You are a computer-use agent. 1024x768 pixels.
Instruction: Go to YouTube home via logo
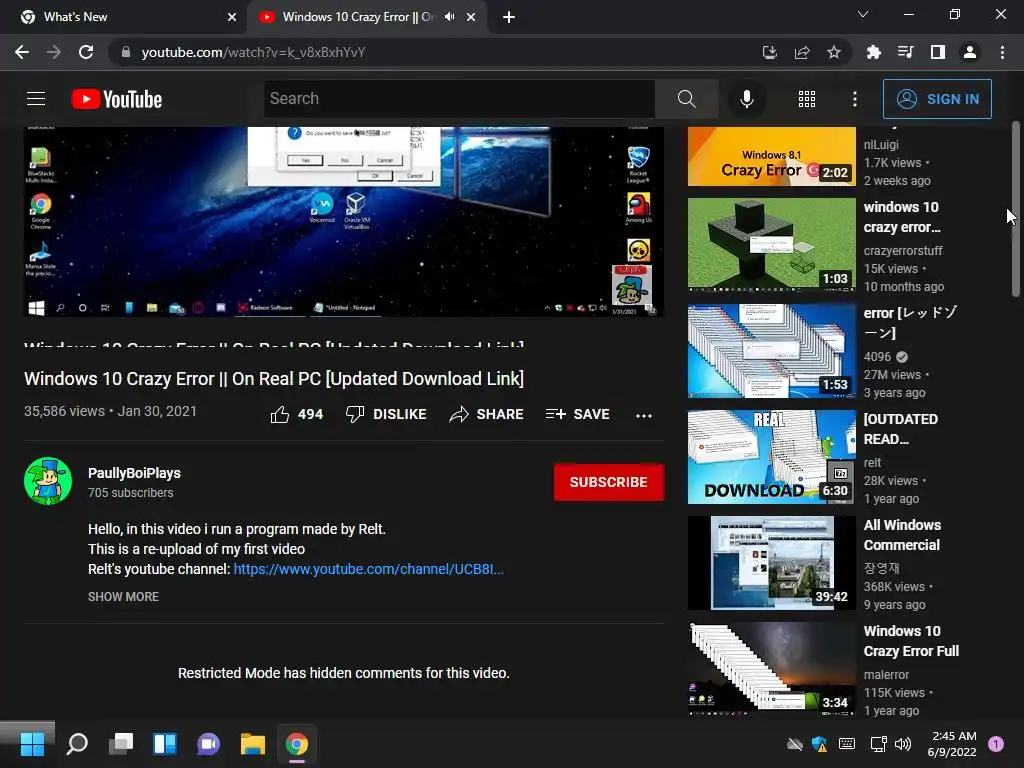pos(117,99)
